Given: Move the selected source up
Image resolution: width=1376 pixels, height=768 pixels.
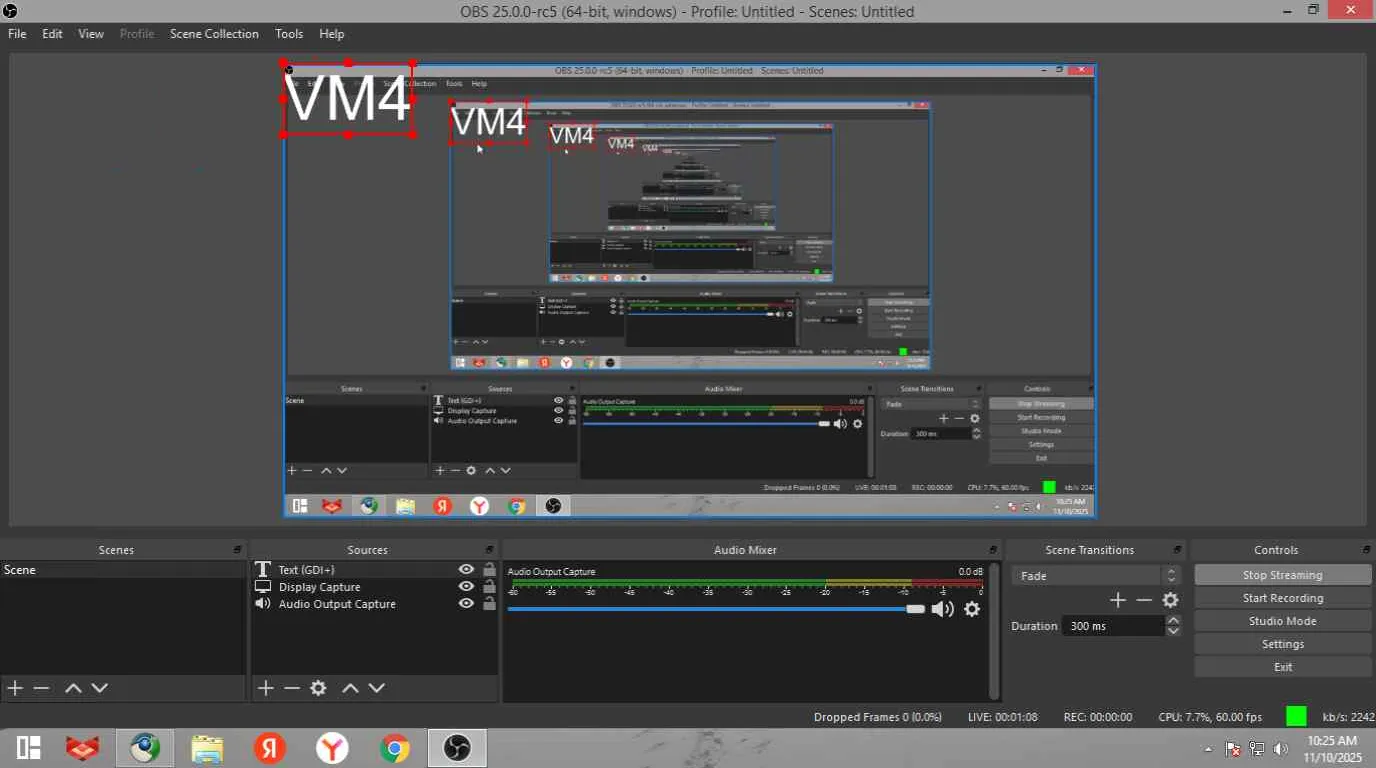Looking at the screenshot, I should [x=350, y=688].
